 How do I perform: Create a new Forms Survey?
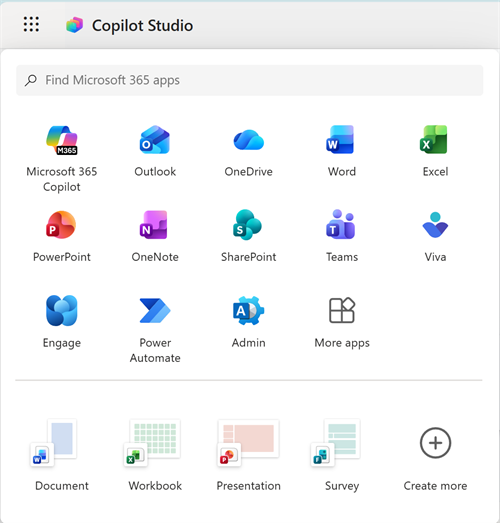pos(336,442)
